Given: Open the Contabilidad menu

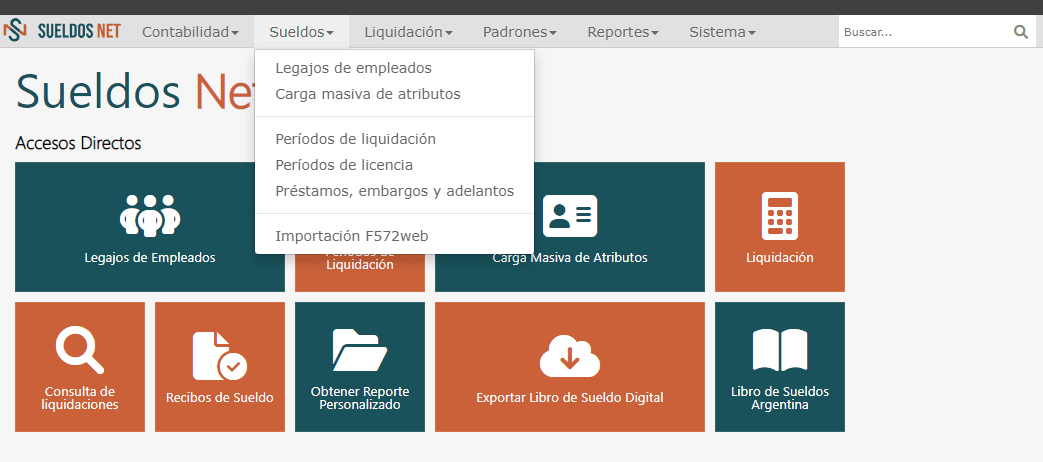Looking at the screenshot, I should pyautogui.click(x=190, y=31).
